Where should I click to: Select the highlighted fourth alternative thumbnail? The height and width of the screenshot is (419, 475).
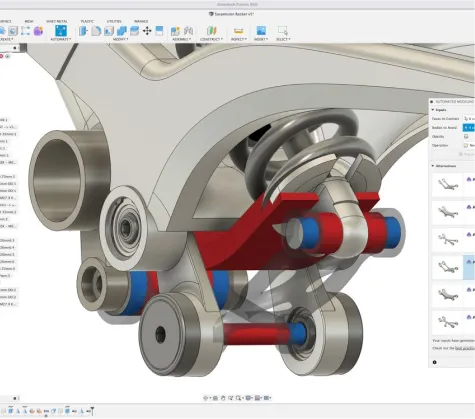point(448,267)
